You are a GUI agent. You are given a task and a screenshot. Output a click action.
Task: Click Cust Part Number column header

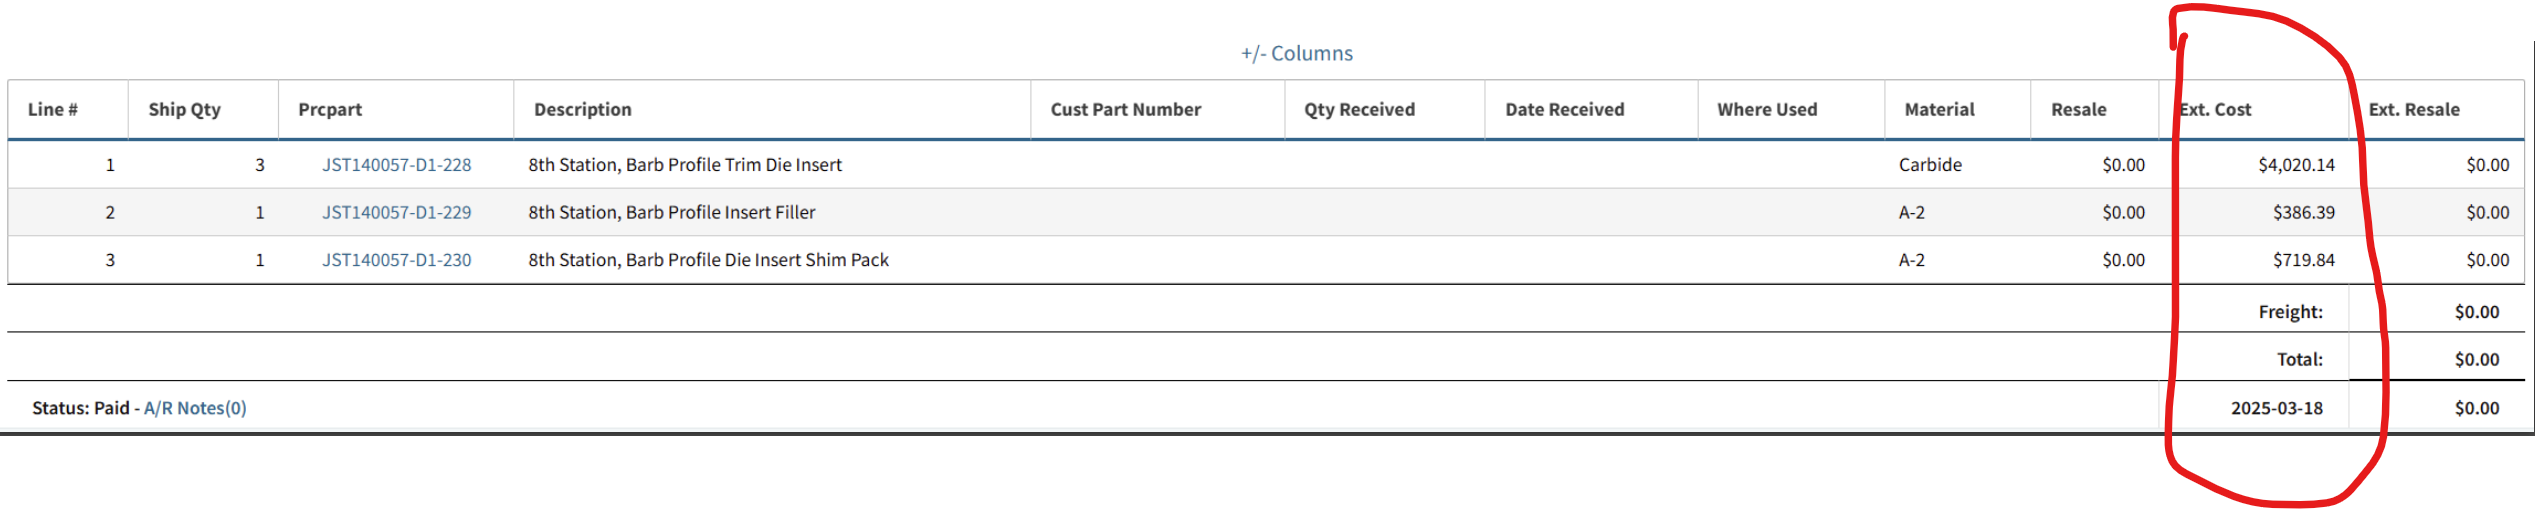coord(1126,110)
